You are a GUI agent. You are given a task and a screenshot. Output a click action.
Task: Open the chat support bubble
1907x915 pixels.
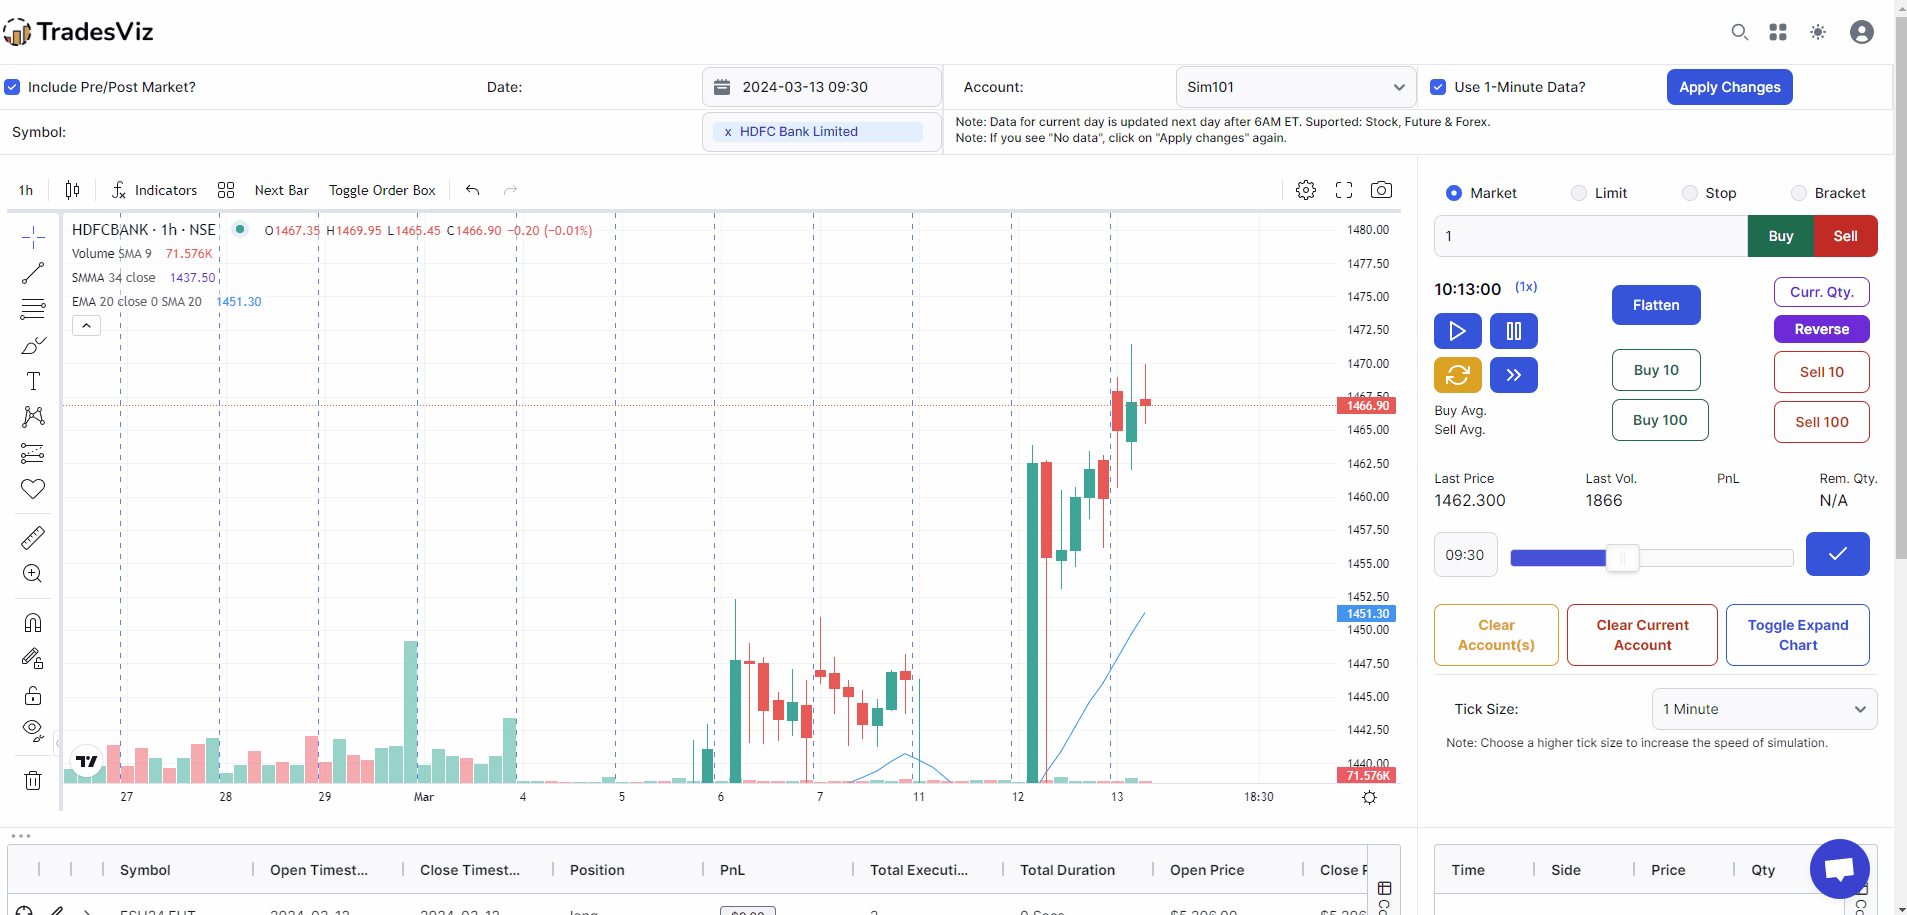1840,869
